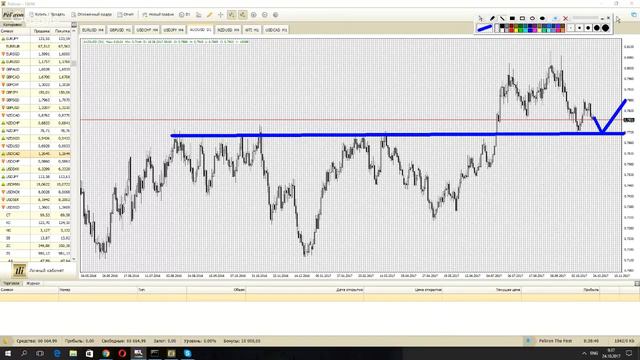
Task: Click the round settings icon in toolbar
Action: (x=276, y=15)
